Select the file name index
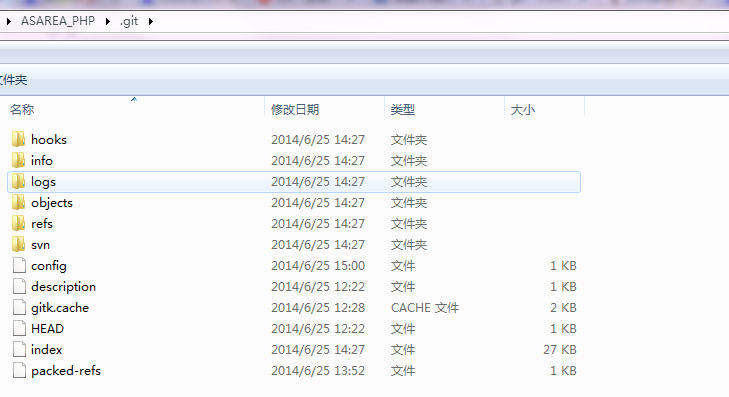This screenshot has width=729, height=397. [x=46, y=350]
